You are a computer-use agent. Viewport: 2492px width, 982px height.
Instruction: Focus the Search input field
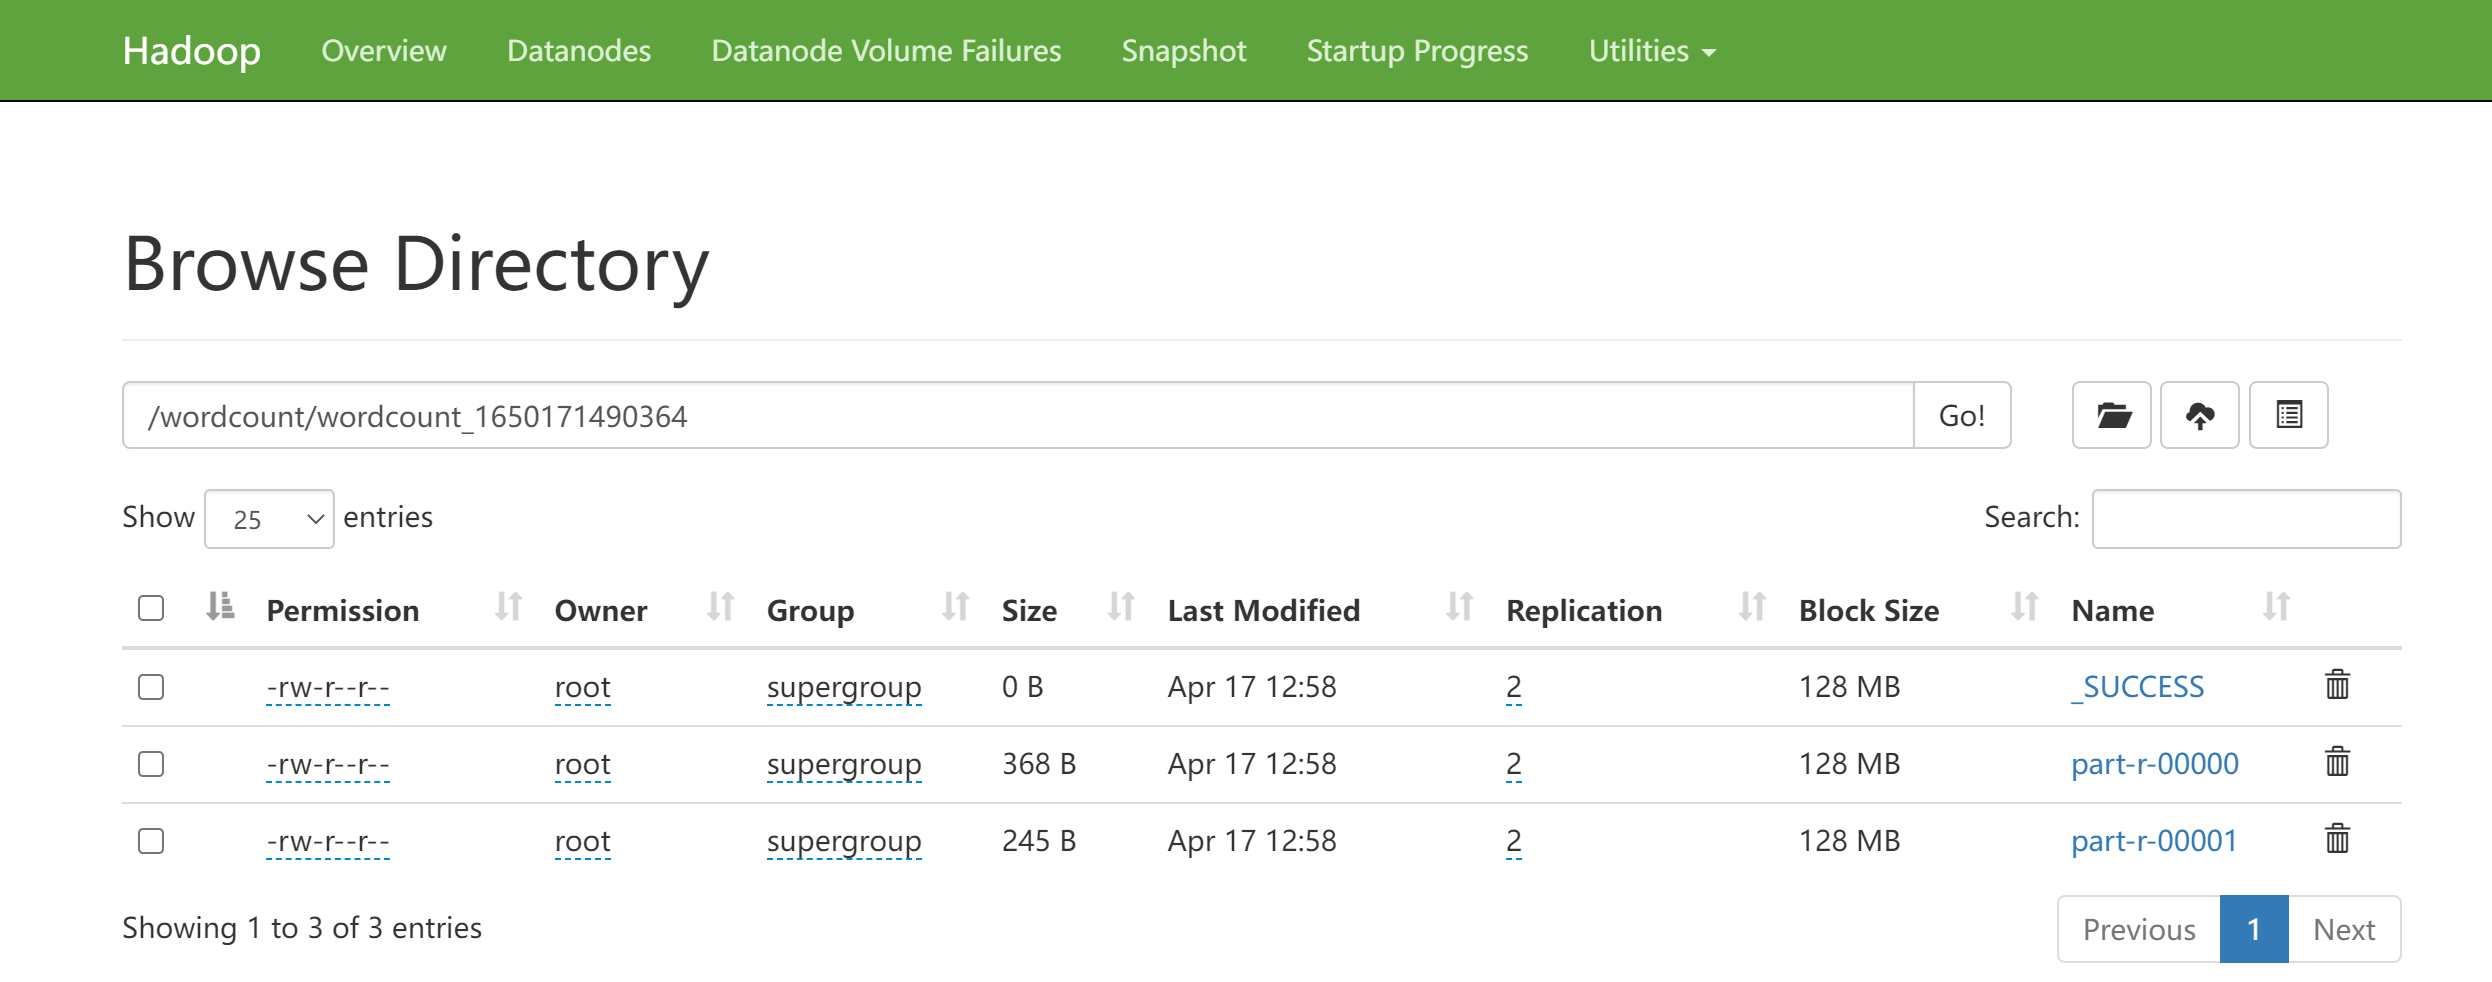coord(2245,519)
